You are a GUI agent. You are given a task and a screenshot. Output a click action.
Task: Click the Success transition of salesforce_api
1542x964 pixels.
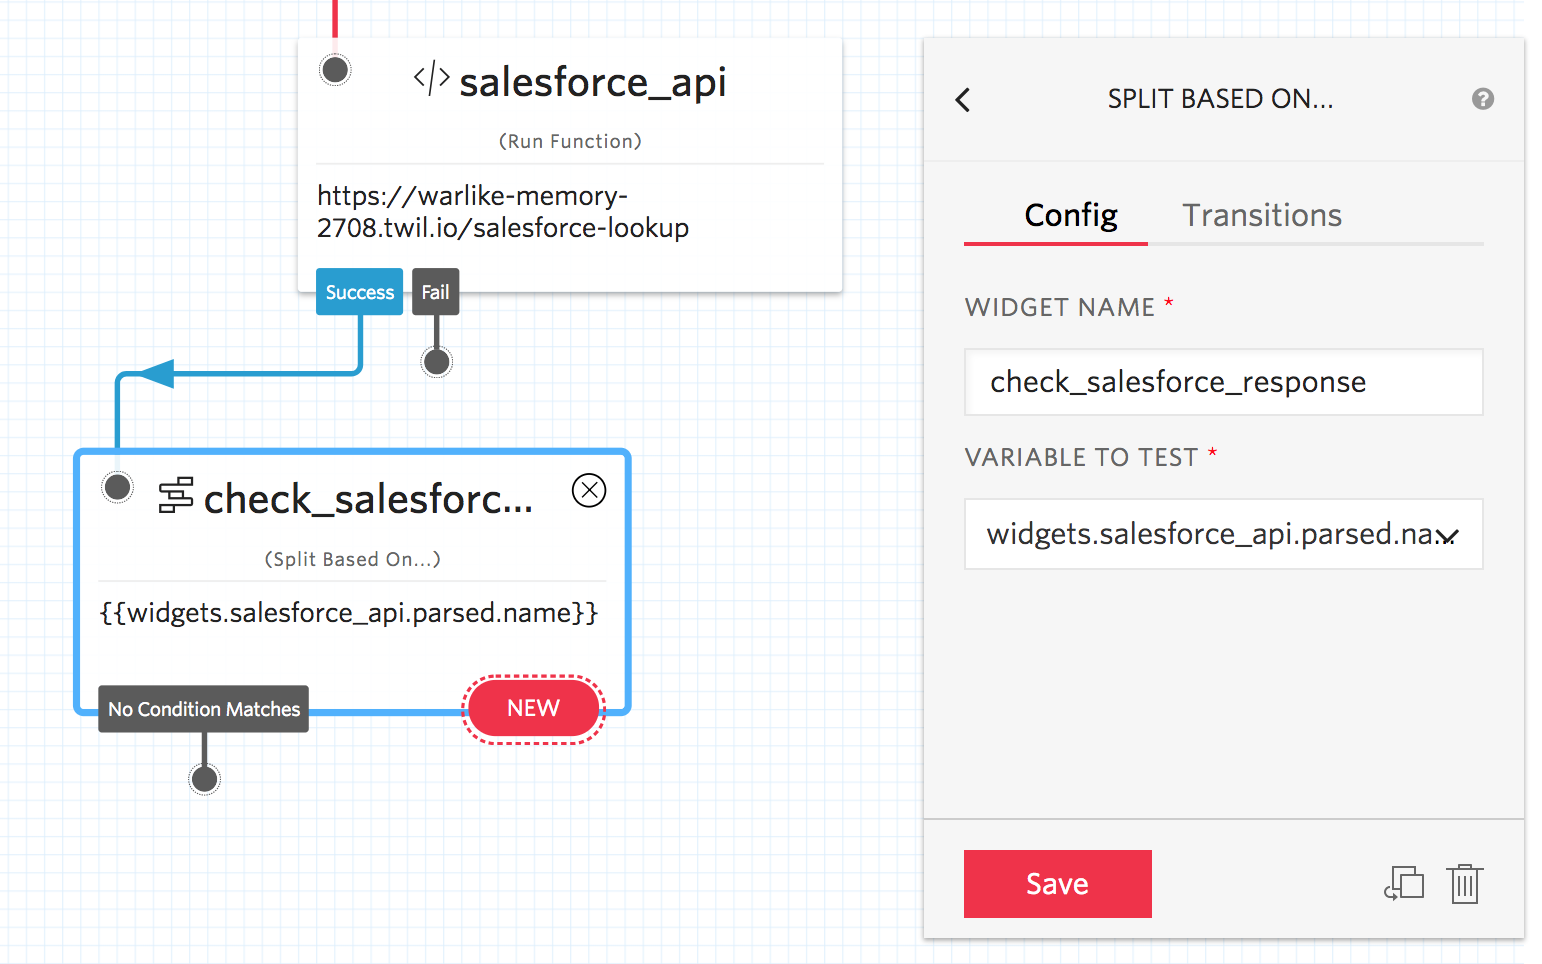(x=359, y=292)
